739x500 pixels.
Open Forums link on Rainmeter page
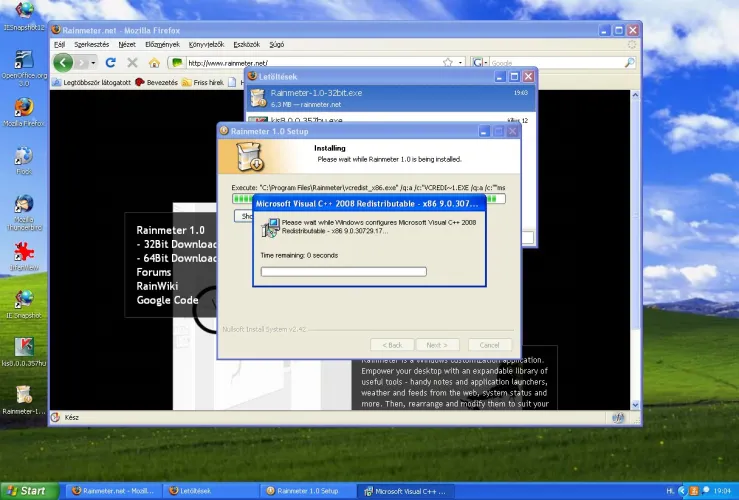pos(154,272)
